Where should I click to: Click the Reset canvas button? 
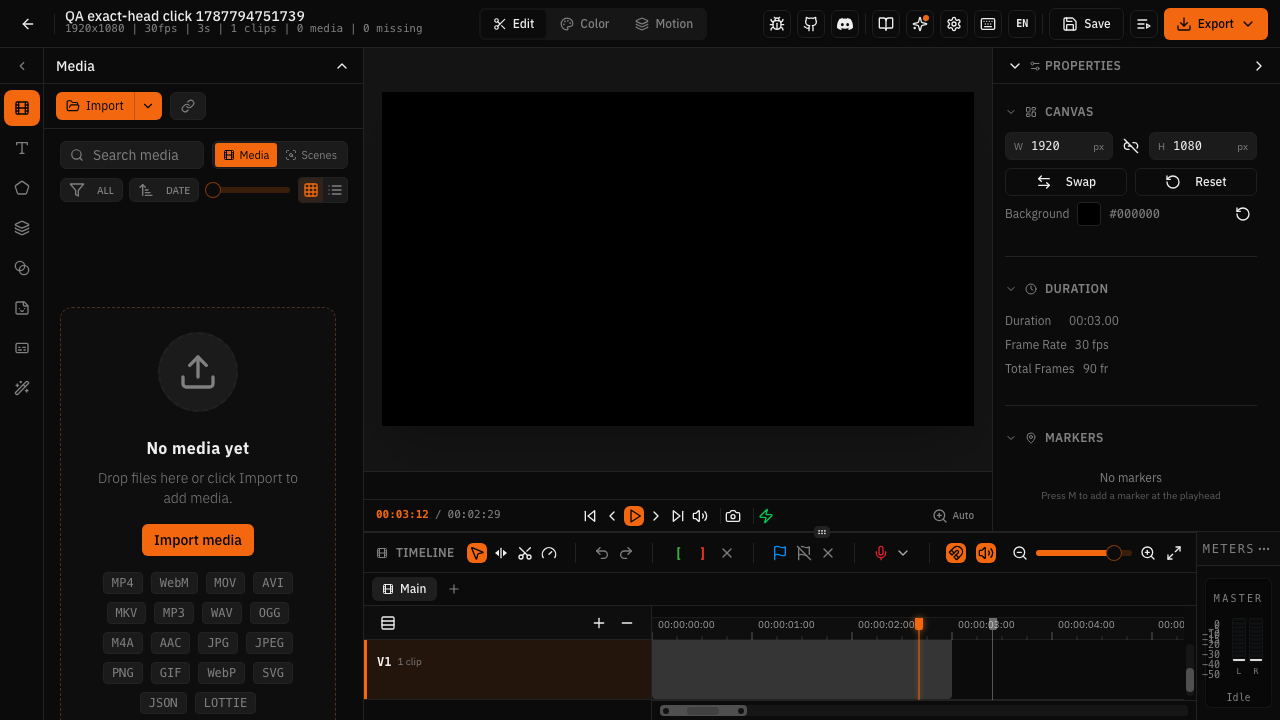[x=1196, y=182]
